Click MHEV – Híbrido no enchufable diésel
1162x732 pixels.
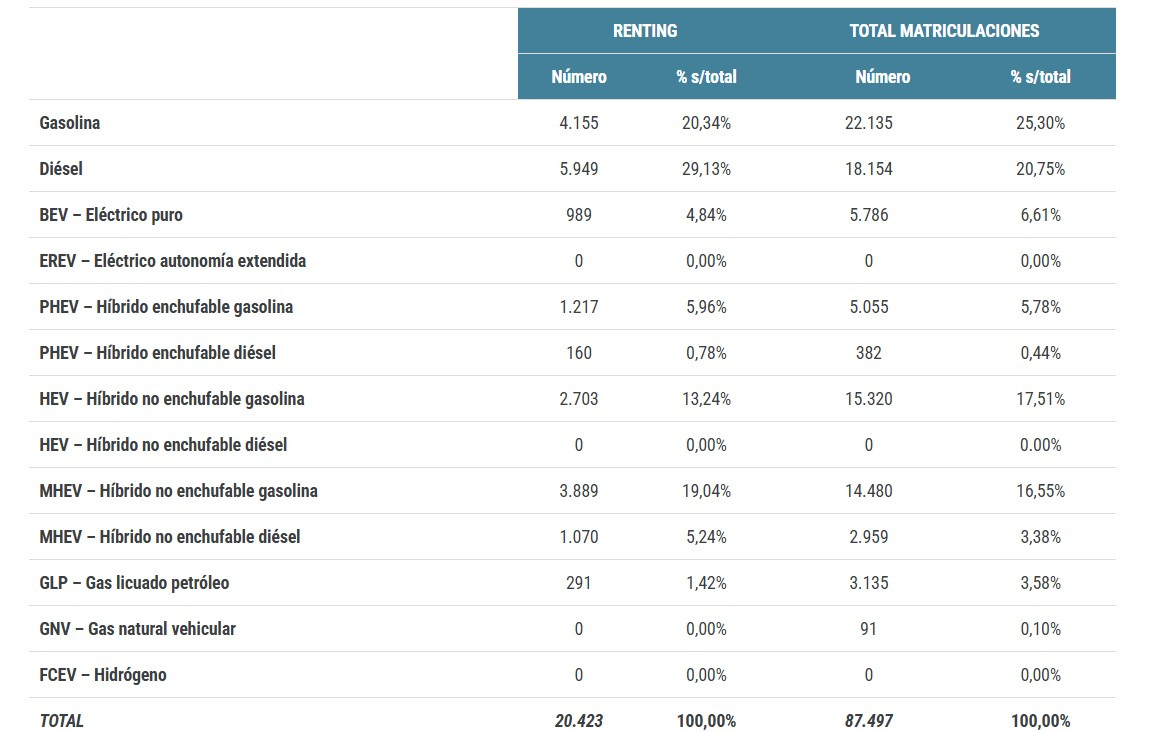pyautogui.click(x=170, y=536)
